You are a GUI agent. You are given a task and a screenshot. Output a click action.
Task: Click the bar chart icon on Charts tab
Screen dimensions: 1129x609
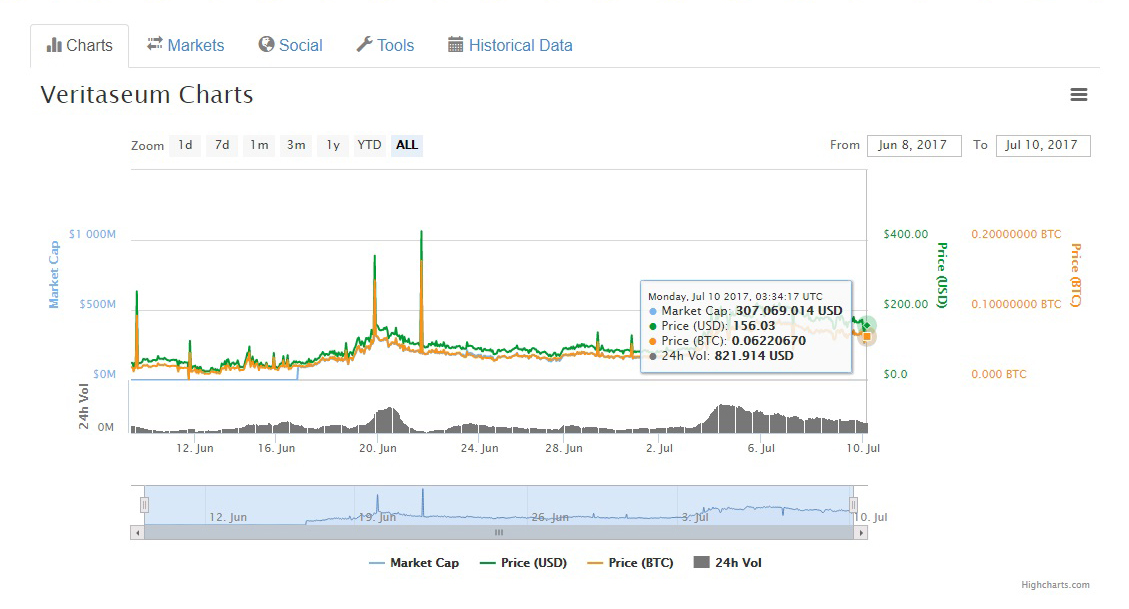coord(54,45)
